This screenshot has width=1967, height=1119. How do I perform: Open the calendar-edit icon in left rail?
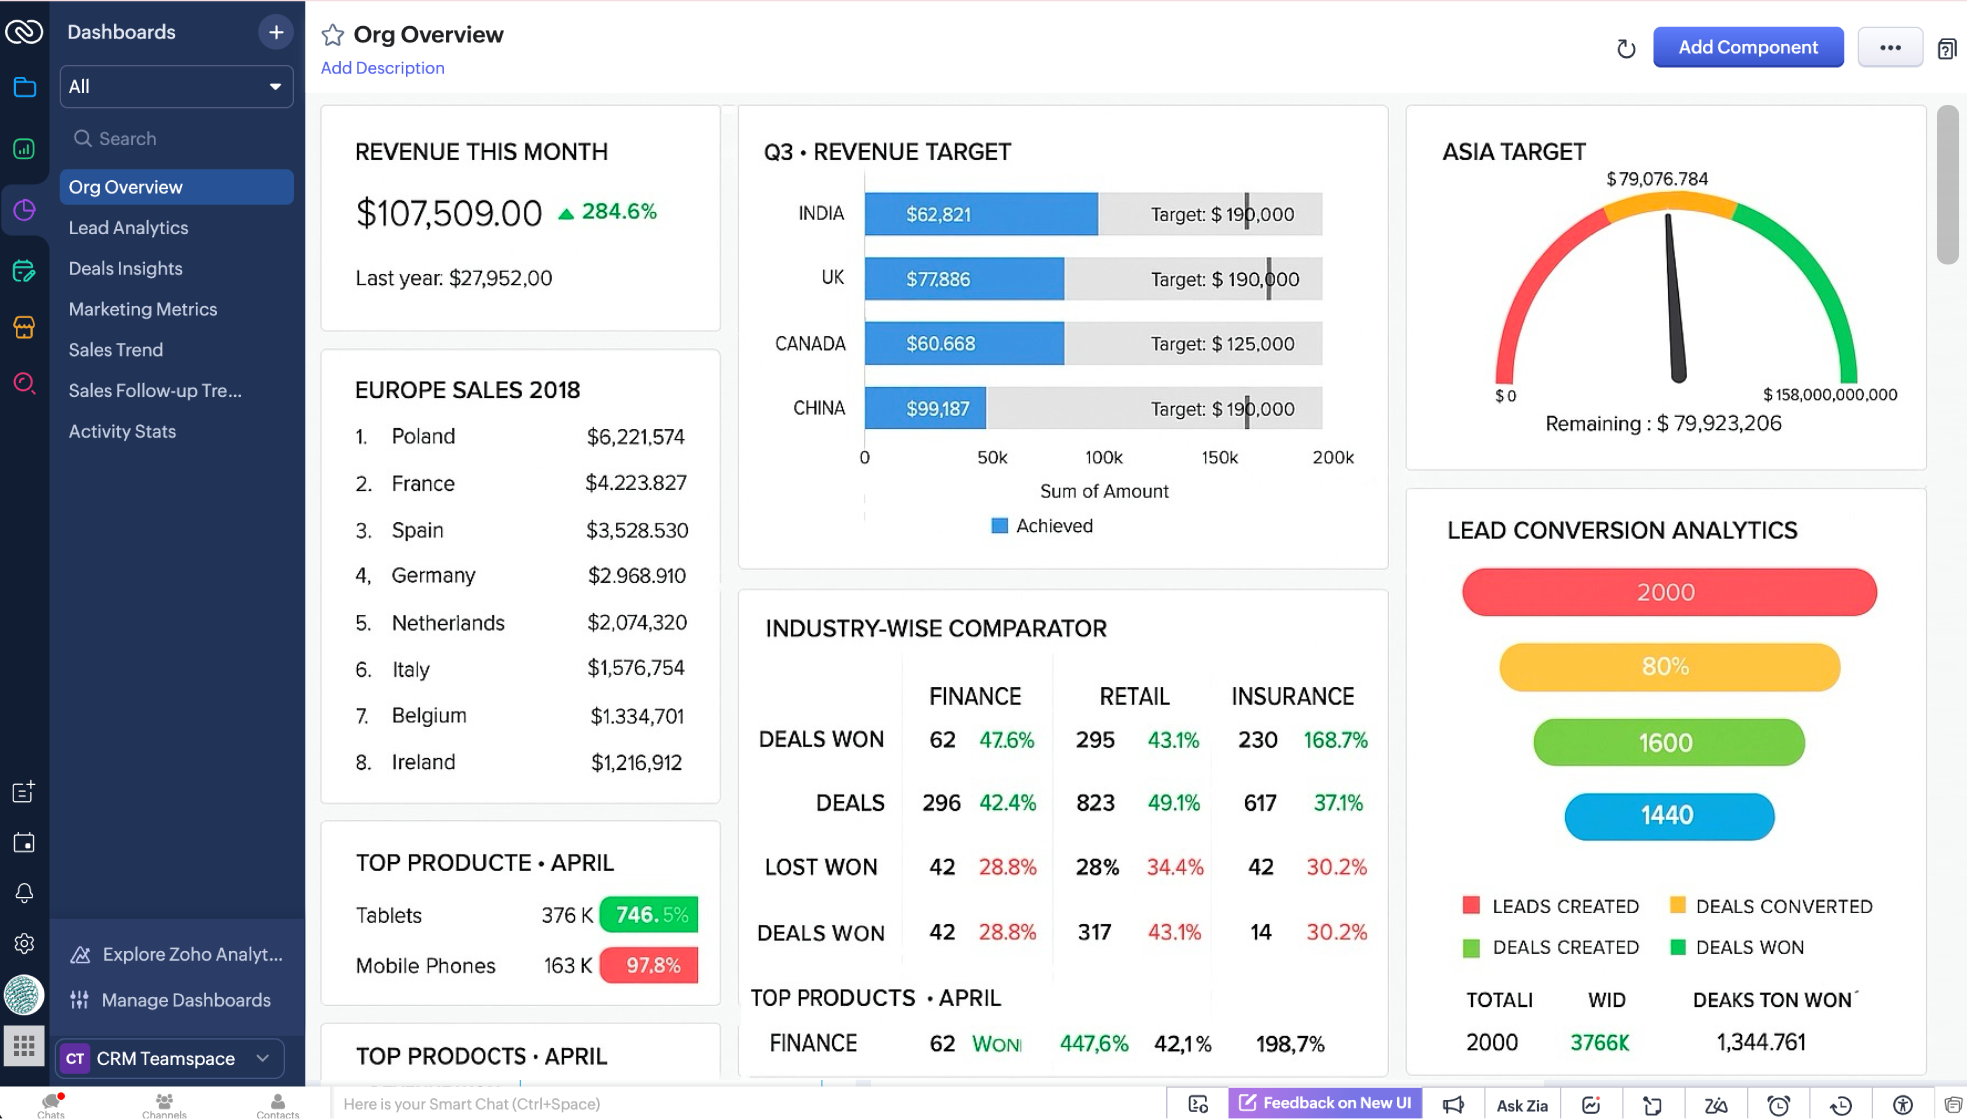coord(24,270)
